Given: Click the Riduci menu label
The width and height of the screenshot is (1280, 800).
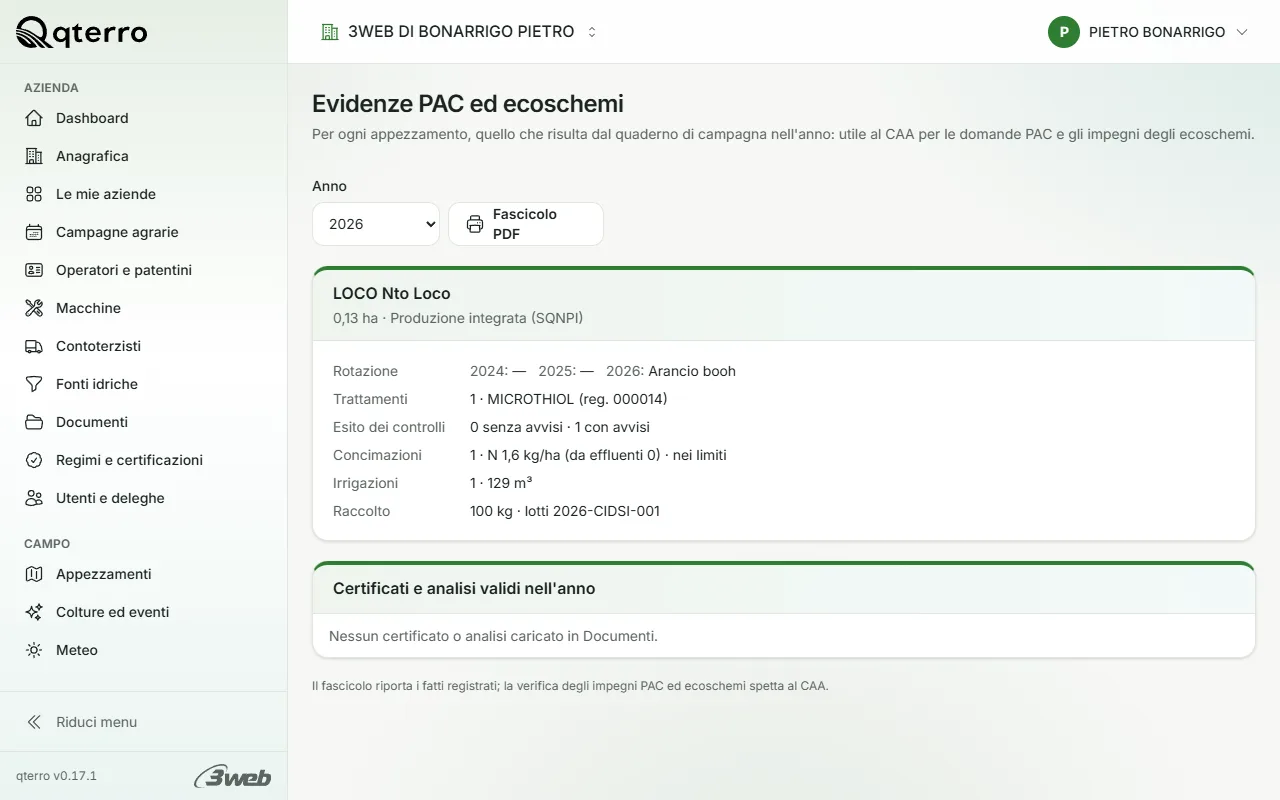Looking at the screenshot, I should (96, 722).
